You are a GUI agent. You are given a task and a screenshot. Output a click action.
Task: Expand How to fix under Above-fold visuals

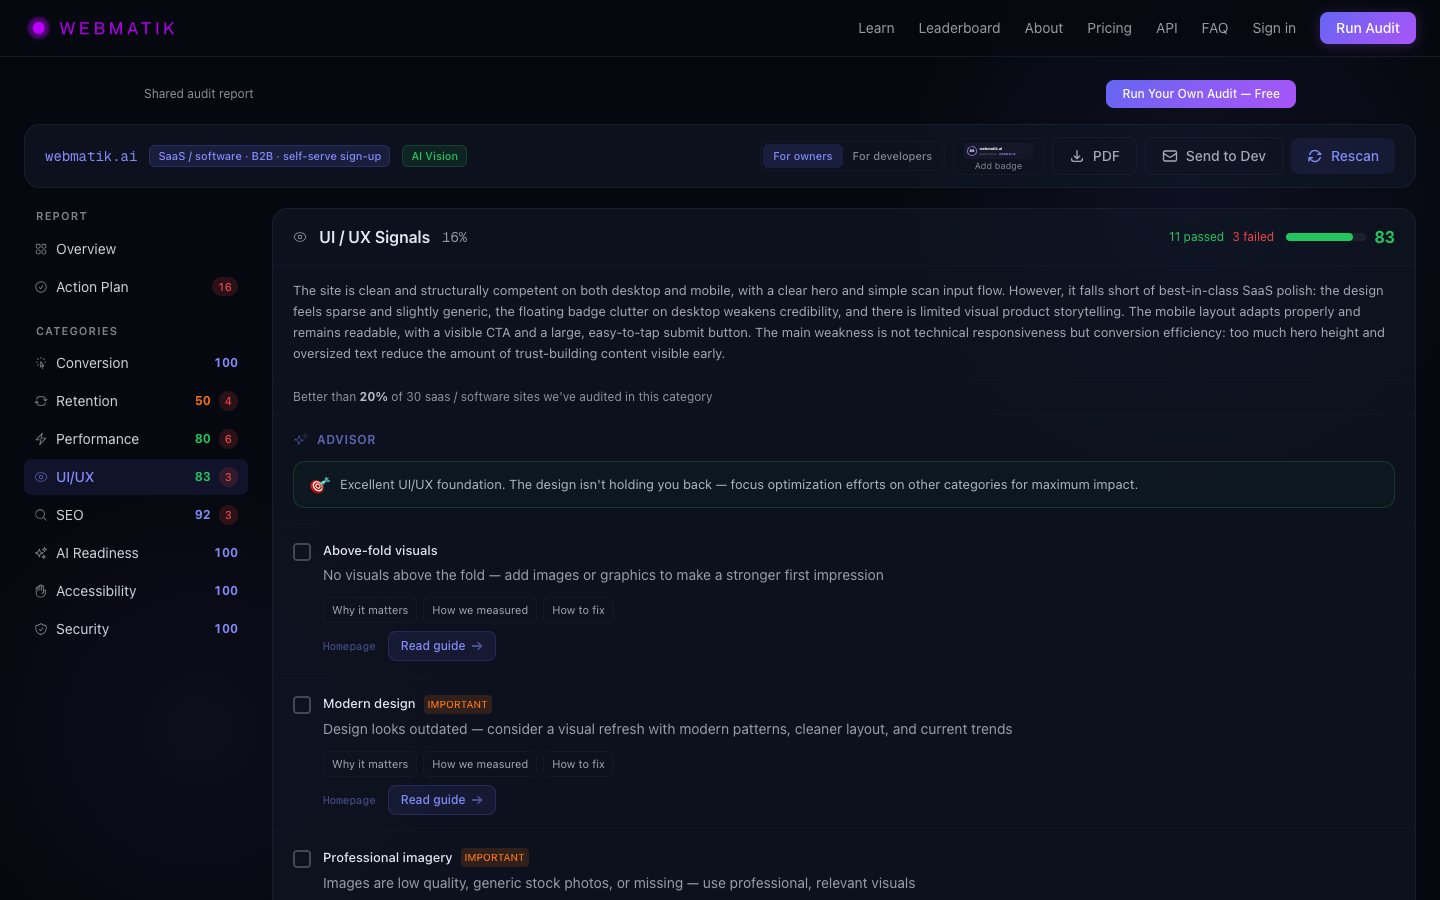coord(578,610)
